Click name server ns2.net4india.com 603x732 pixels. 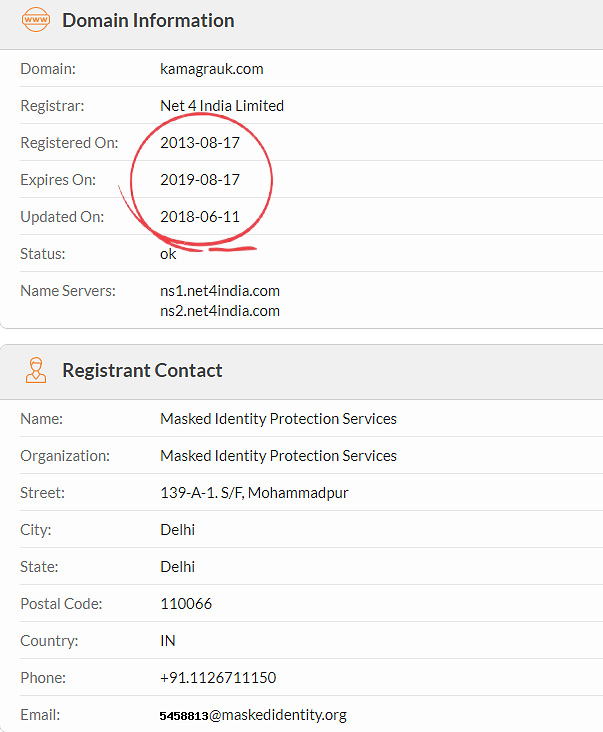pos(220,311)
